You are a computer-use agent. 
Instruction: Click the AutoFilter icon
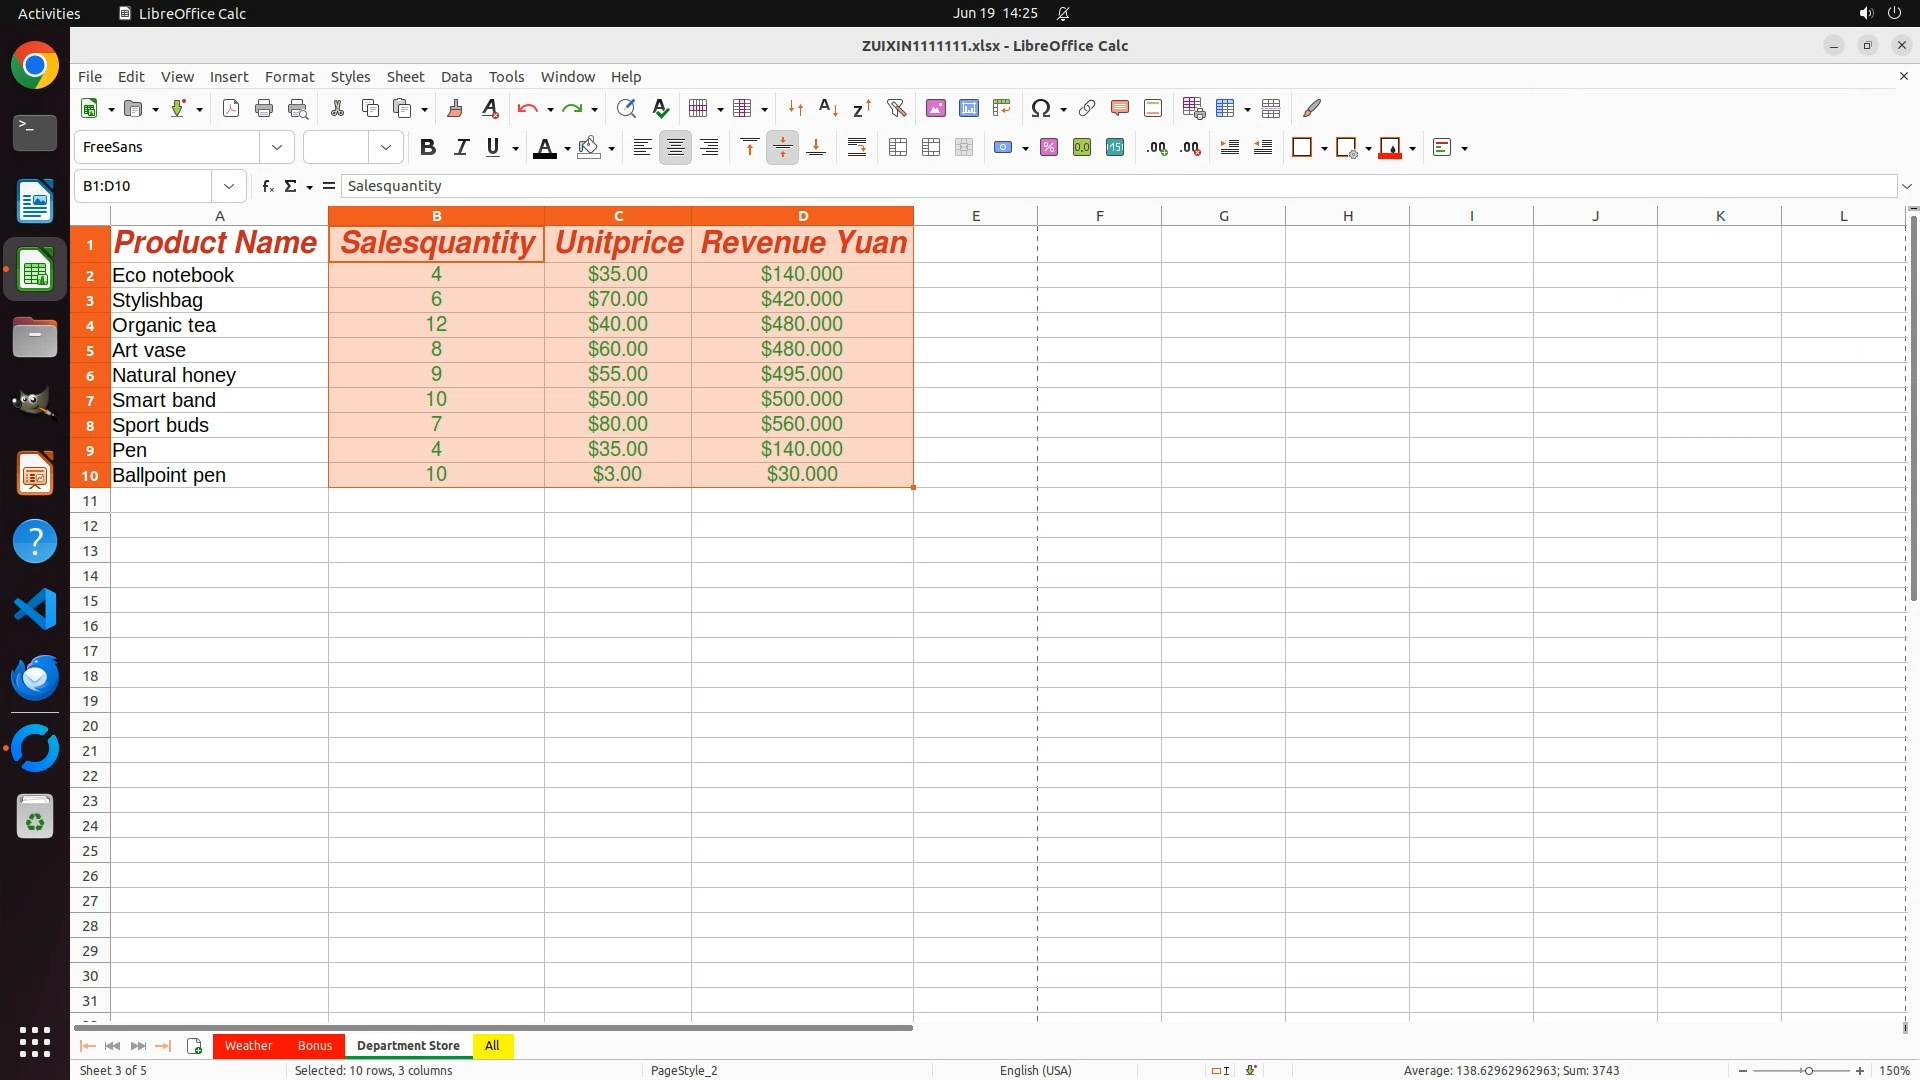896,108
